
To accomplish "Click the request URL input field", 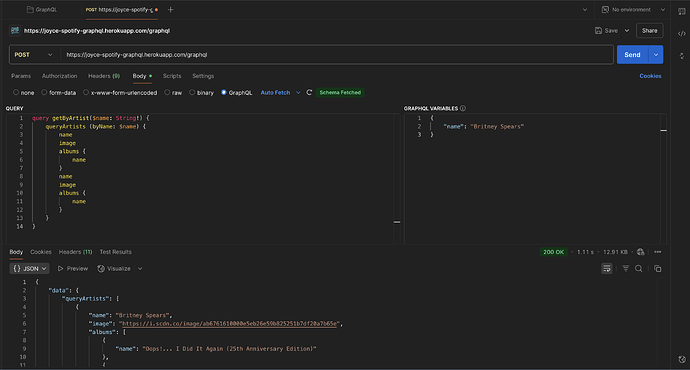I will [337, 55].
